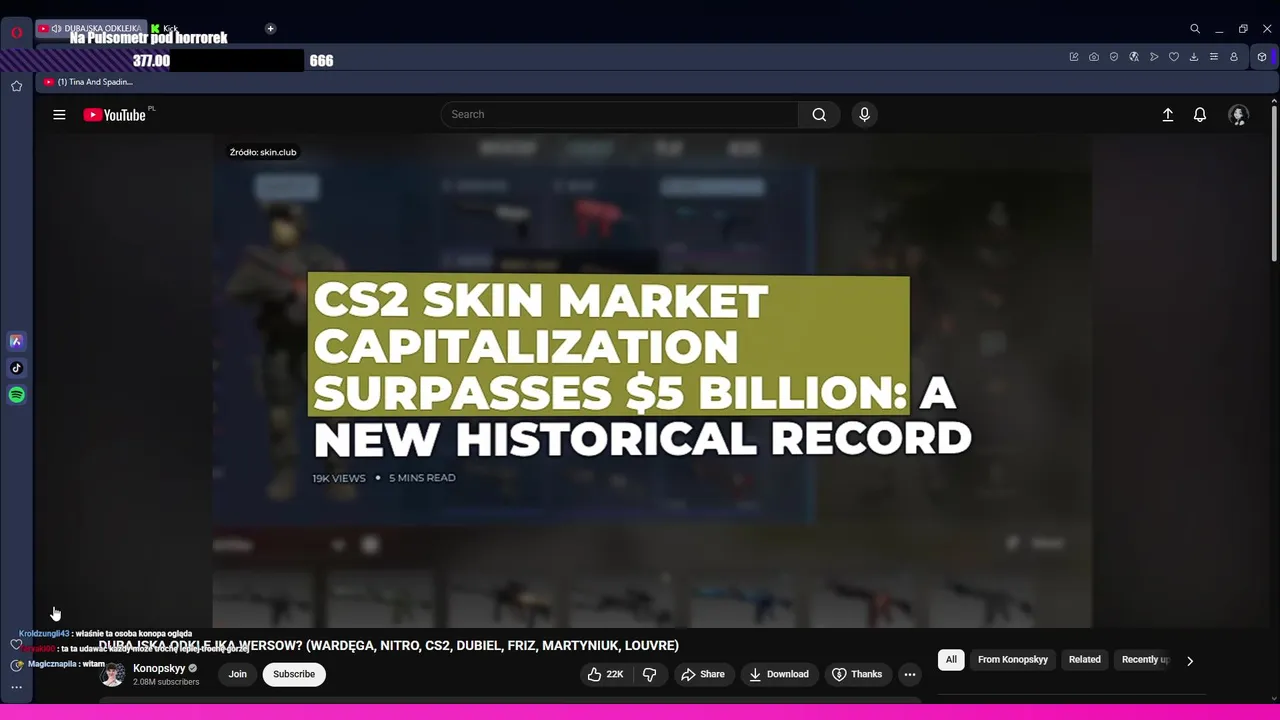Open the page translate globe icon
1280x720 pixels.
(1134, 57)
